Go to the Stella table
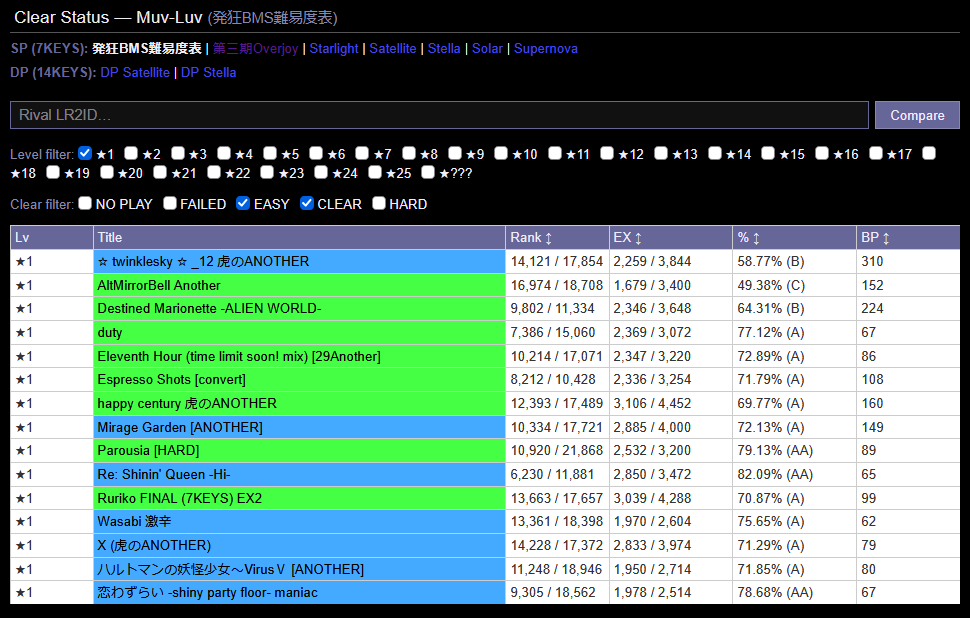Screen dimensions: 970x618 [444, 48]
